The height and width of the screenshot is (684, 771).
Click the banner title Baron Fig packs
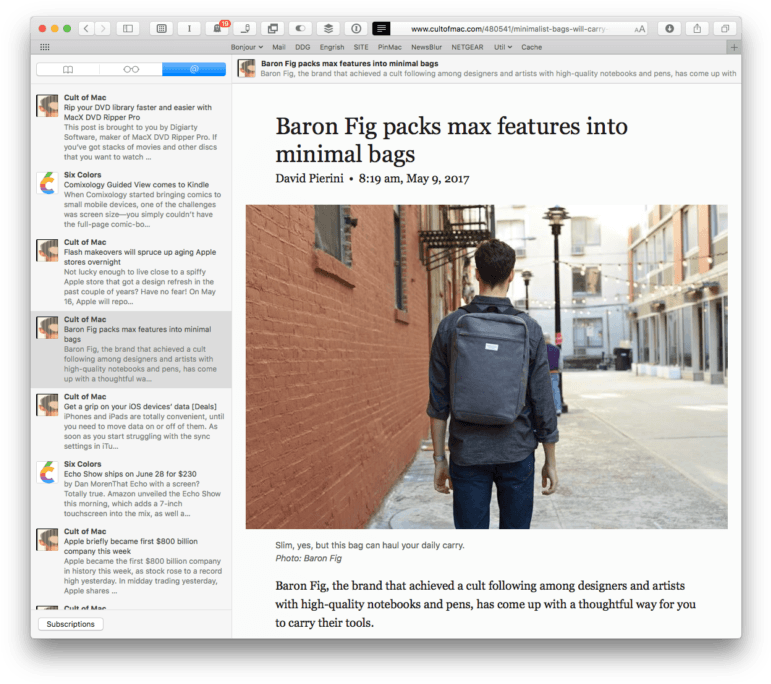[350, 63]
